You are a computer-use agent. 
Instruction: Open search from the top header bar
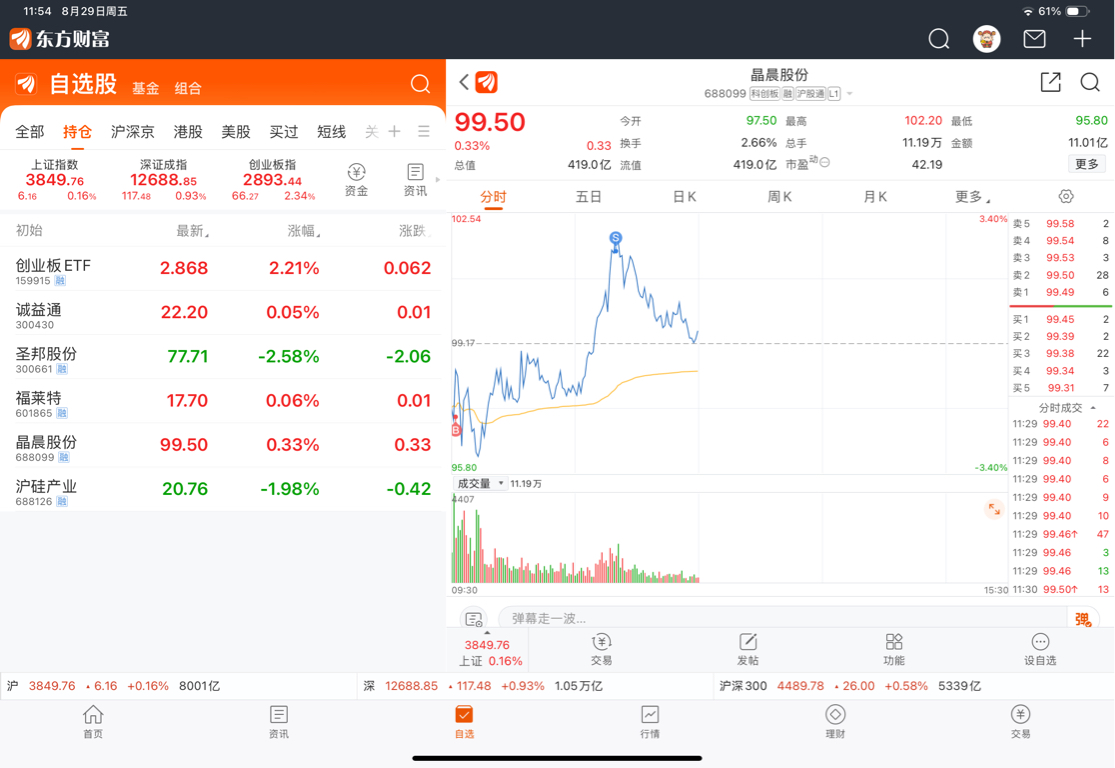(x=939, y=39)
